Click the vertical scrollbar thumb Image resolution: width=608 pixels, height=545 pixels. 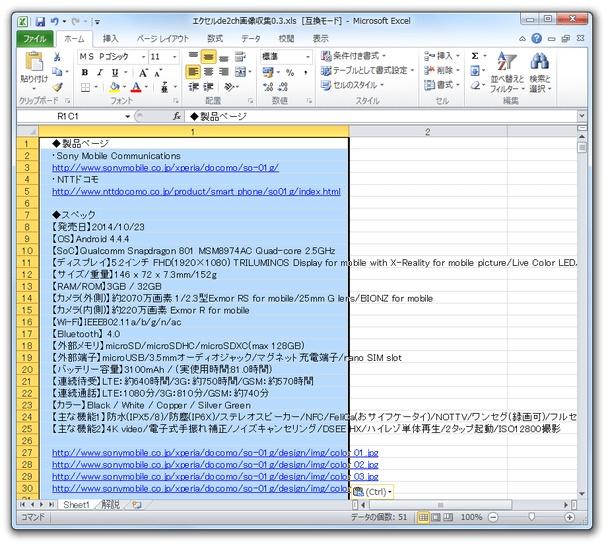pos(582,148)
